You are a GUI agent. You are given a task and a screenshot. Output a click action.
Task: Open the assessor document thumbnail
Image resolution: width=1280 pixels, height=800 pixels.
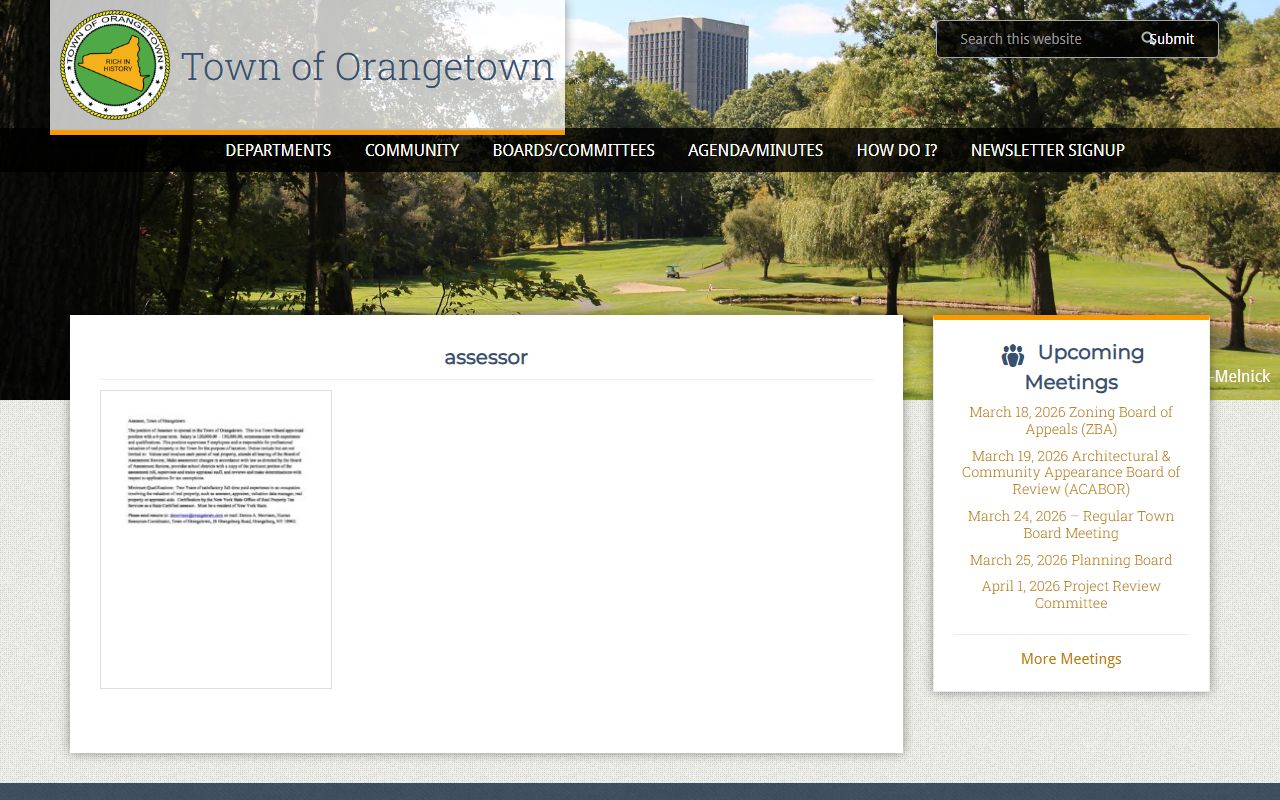(x=216, y=539)
